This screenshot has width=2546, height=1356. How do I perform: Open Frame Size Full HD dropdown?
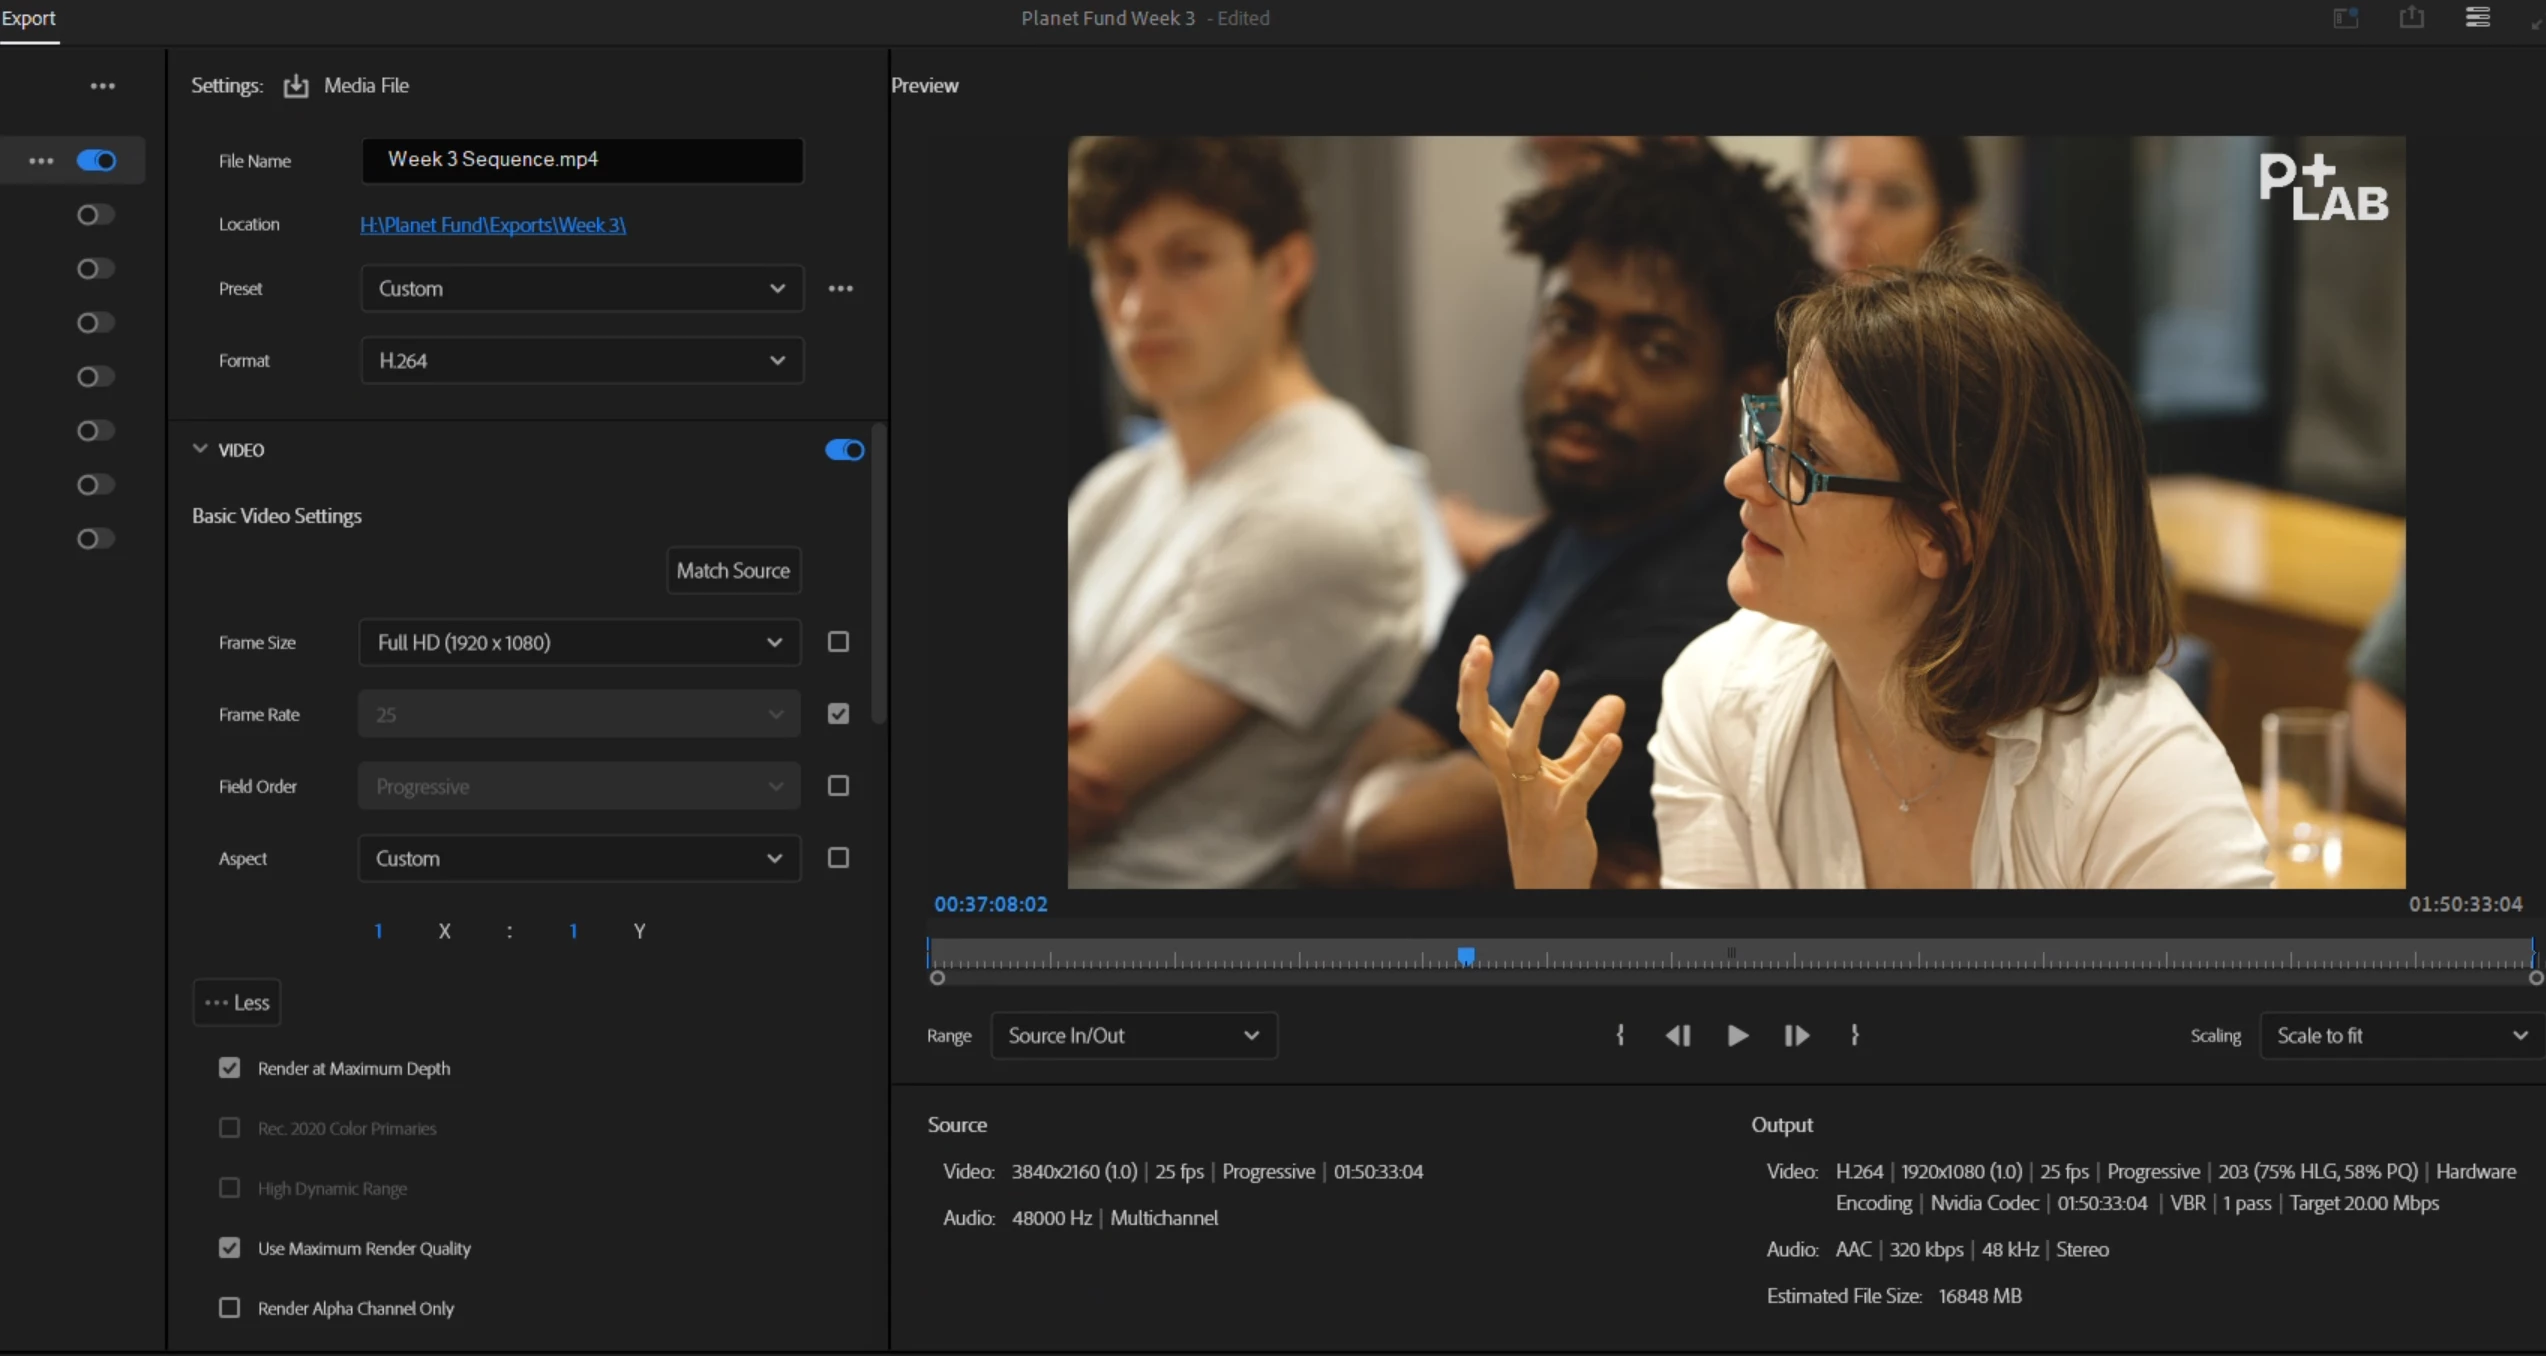coord(579,642)
